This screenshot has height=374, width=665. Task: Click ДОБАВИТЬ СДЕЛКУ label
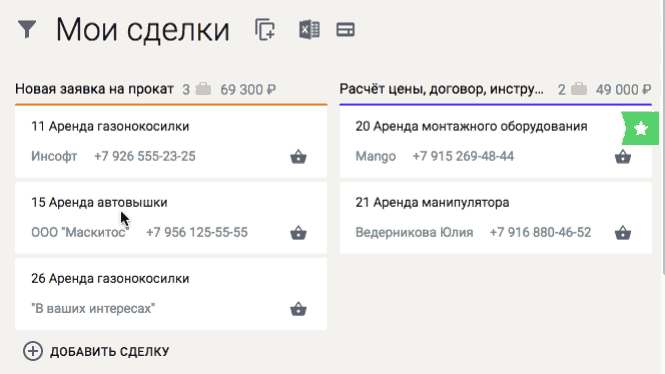tap(109, 352)
